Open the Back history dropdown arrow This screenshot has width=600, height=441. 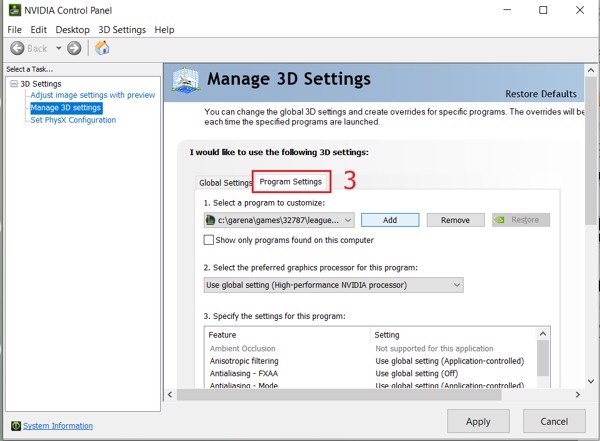(x=59, y=48)
